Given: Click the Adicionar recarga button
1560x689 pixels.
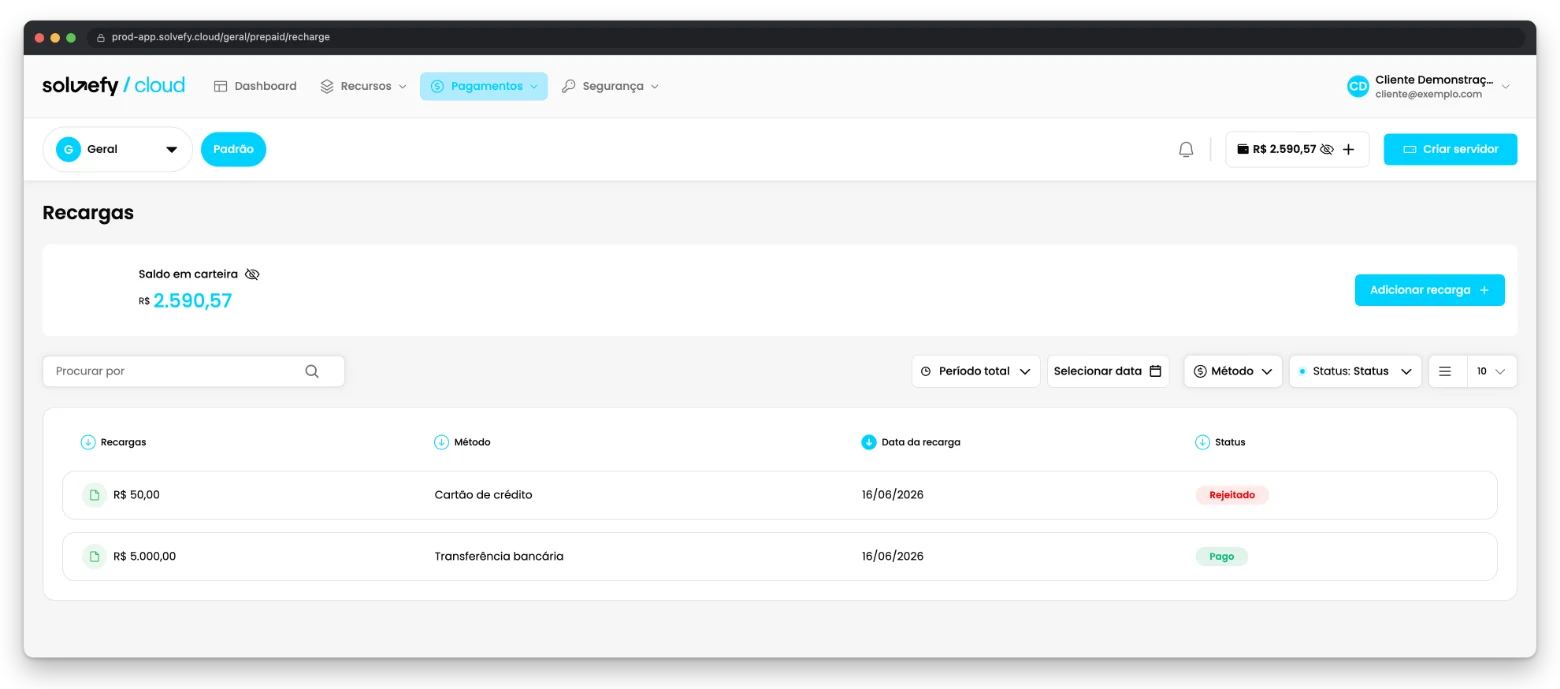Looking at the screenshot, I should (x=1430, y=290).
